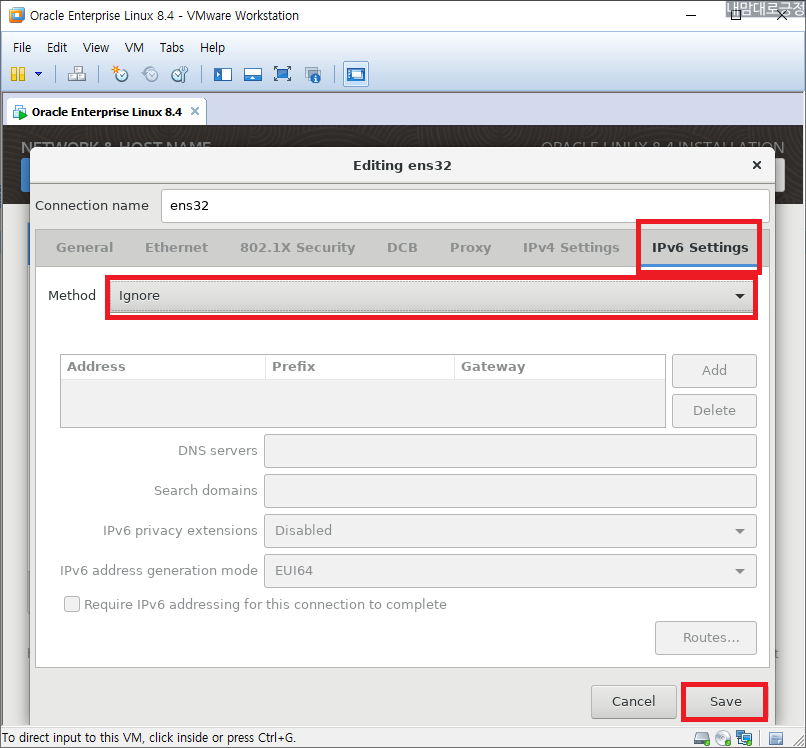The image size is (806, 748).
Task: Click the Prefix column header
Action: click(x=360, y=367)
